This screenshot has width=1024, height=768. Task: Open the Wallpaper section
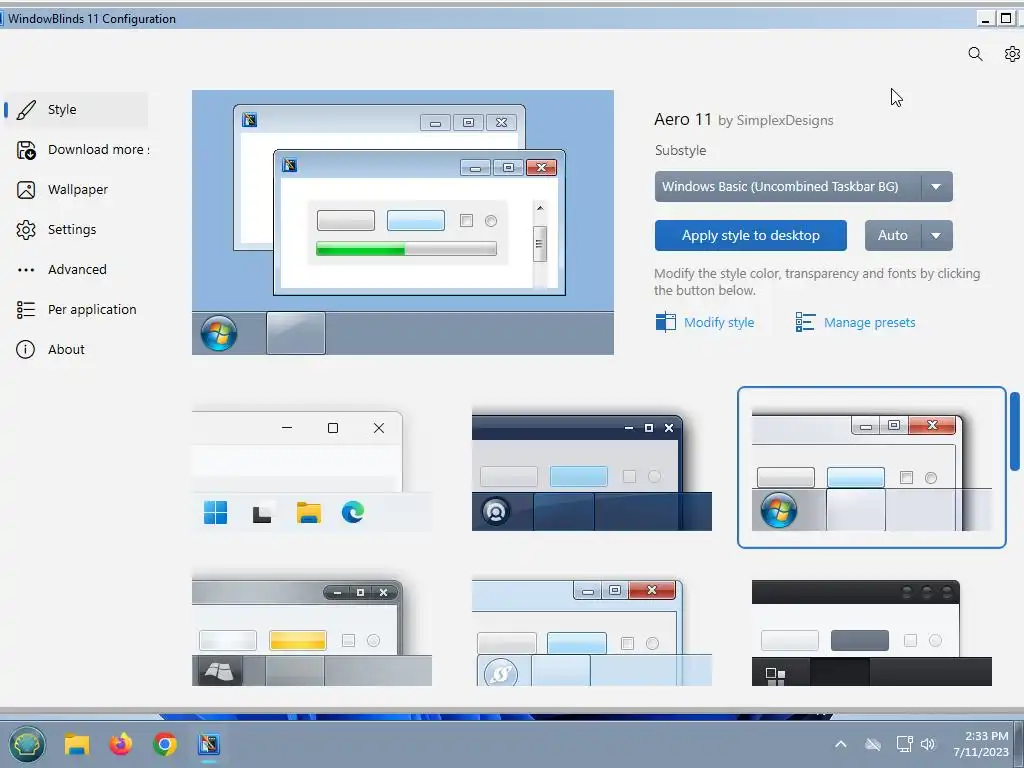point(76,189)
